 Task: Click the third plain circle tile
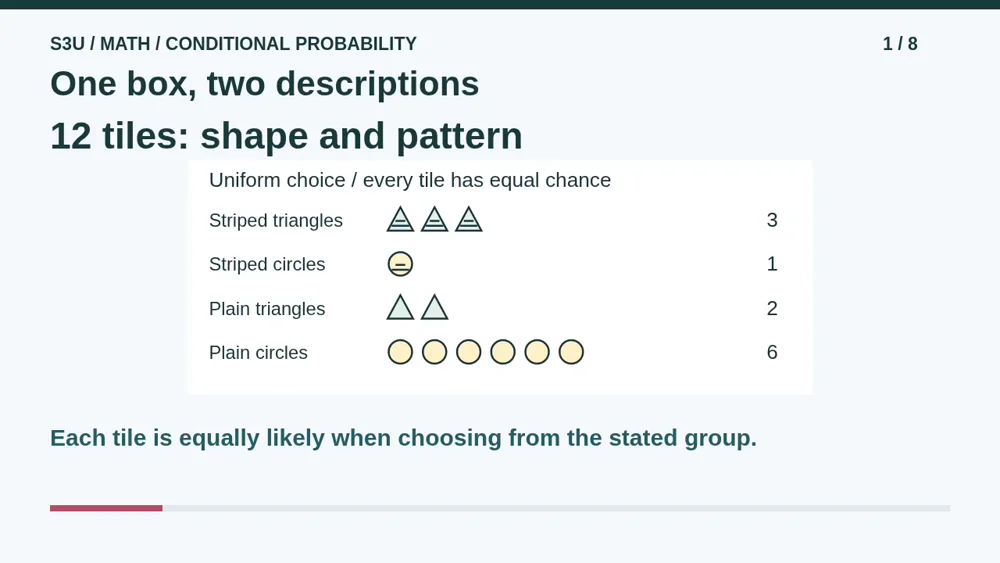[469, 352]
